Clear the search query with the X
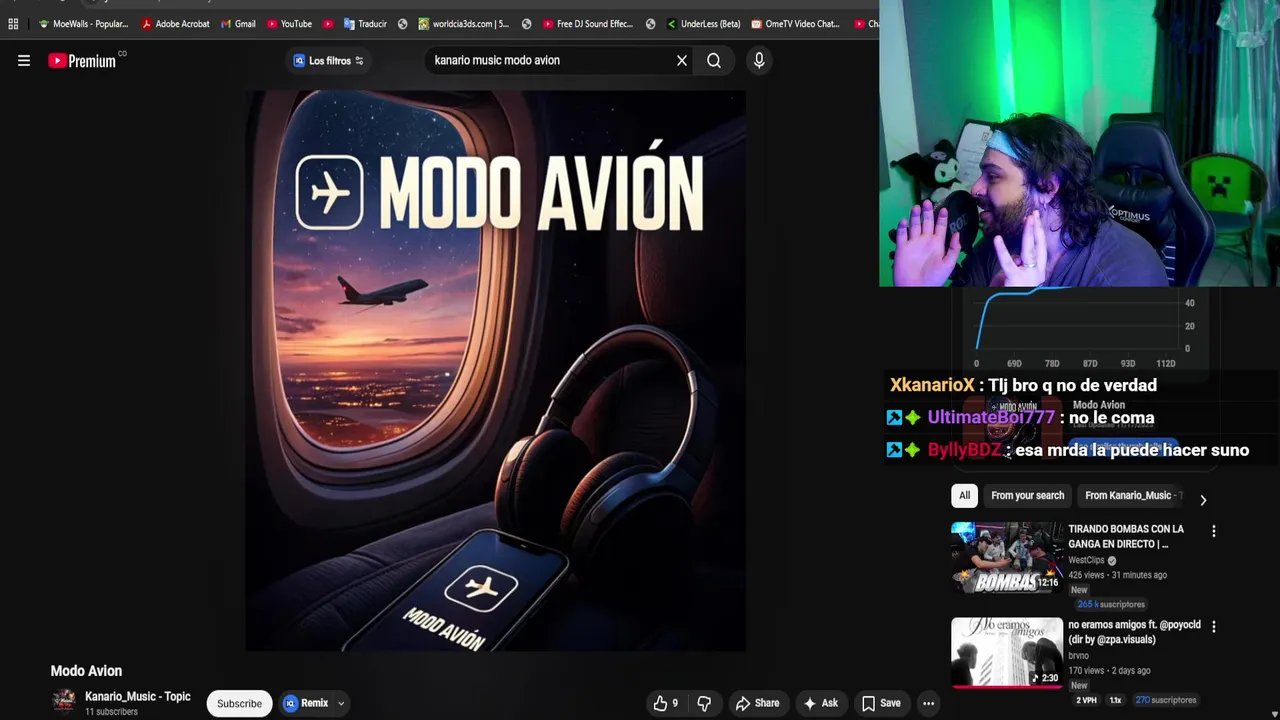1280x720 pixels. (682, 61)
